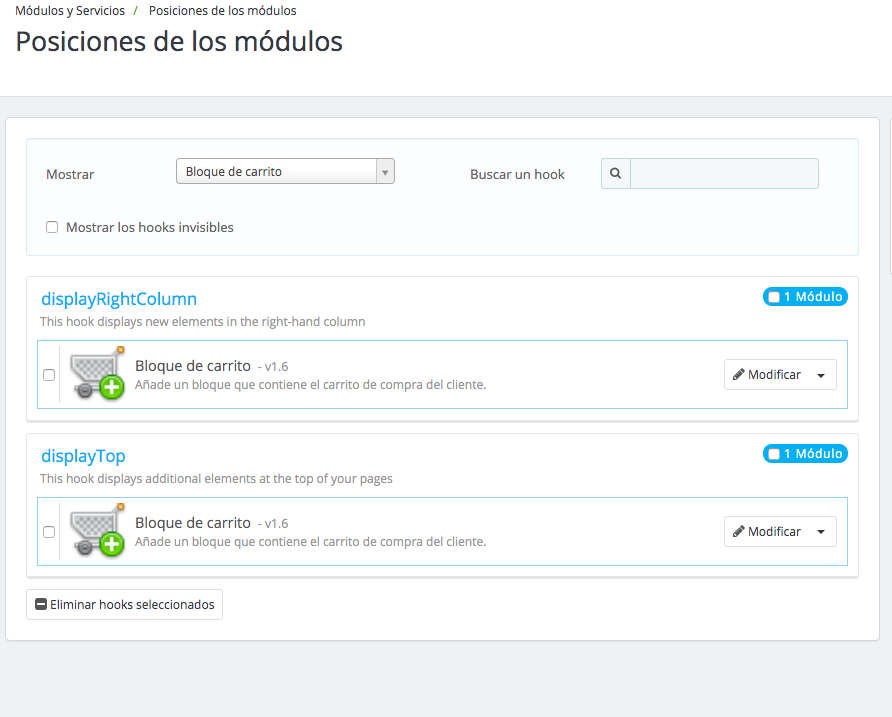
Task: Click the displayRightColumn description about right-hand column
Action: [203, 322]
